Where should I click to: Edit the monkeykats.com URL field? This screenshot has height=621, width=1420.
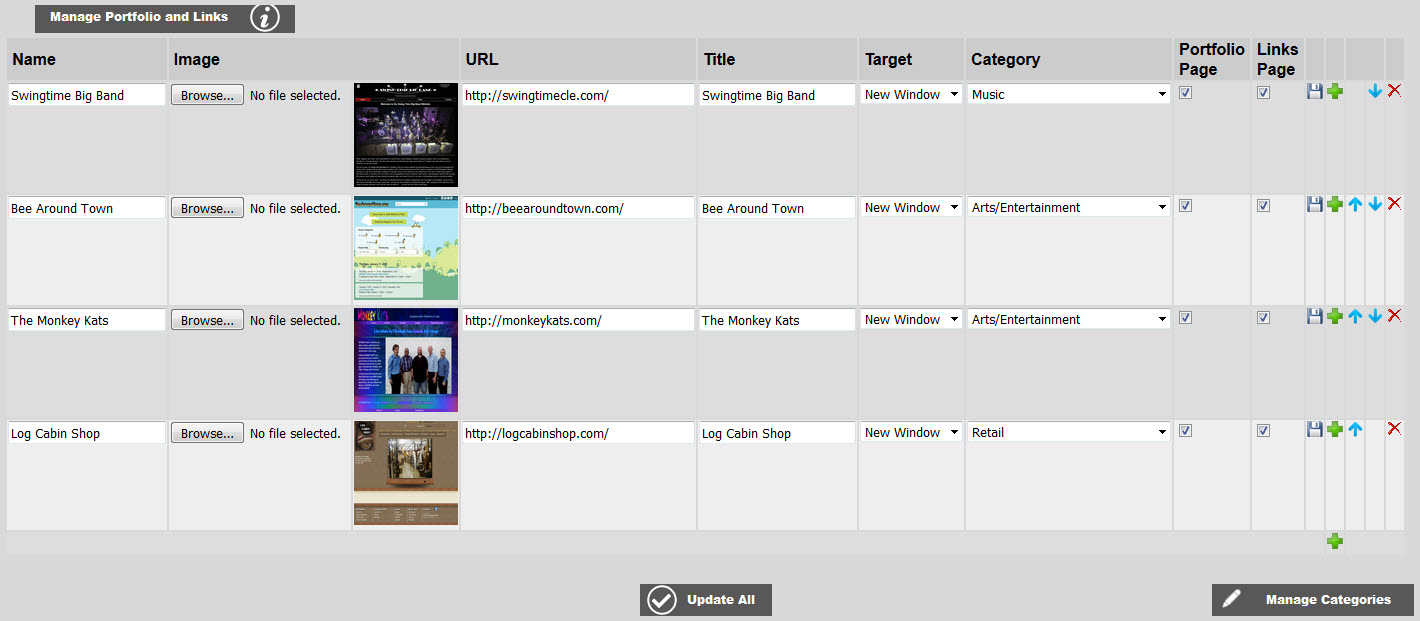(x=578, y=320)
